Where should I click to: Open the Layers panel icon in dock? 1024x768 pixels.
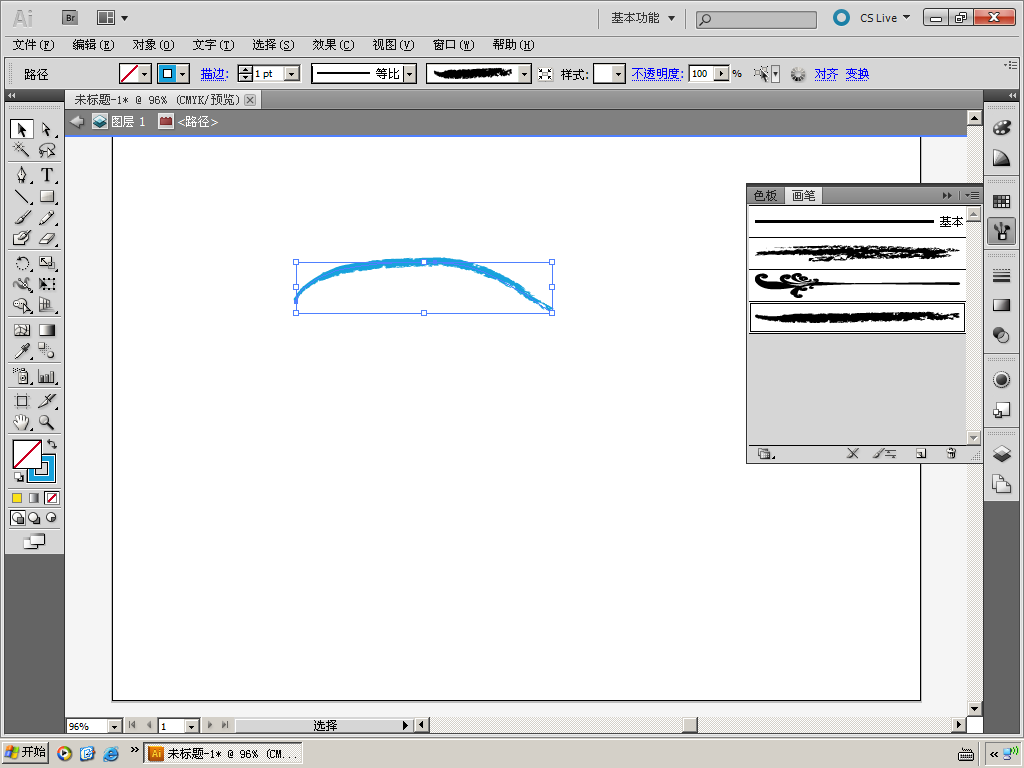click(1001, 453)
